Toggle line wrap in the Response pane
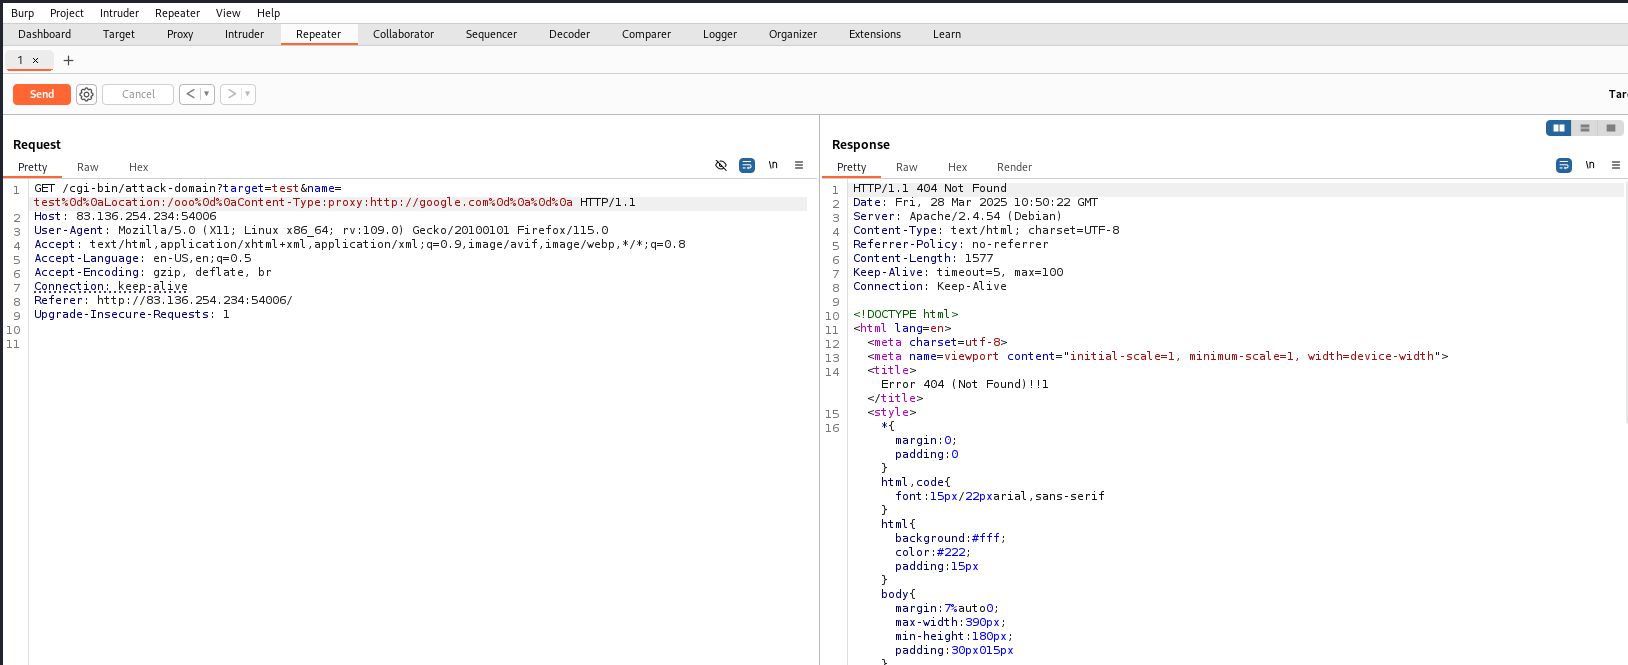 tap(1564, 165)
